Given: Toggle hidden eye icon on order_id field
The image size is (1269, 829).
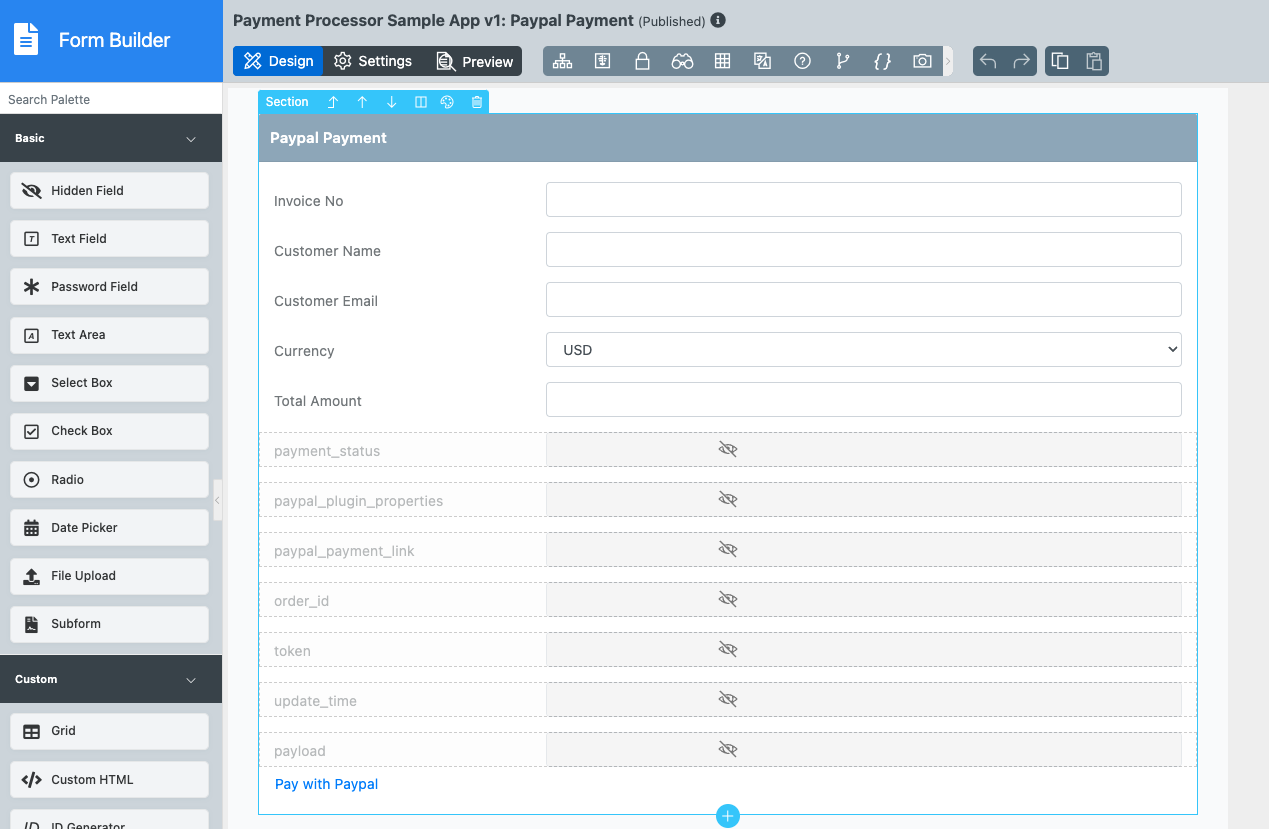Looking at the screenshot, I should tap(728, 600).
